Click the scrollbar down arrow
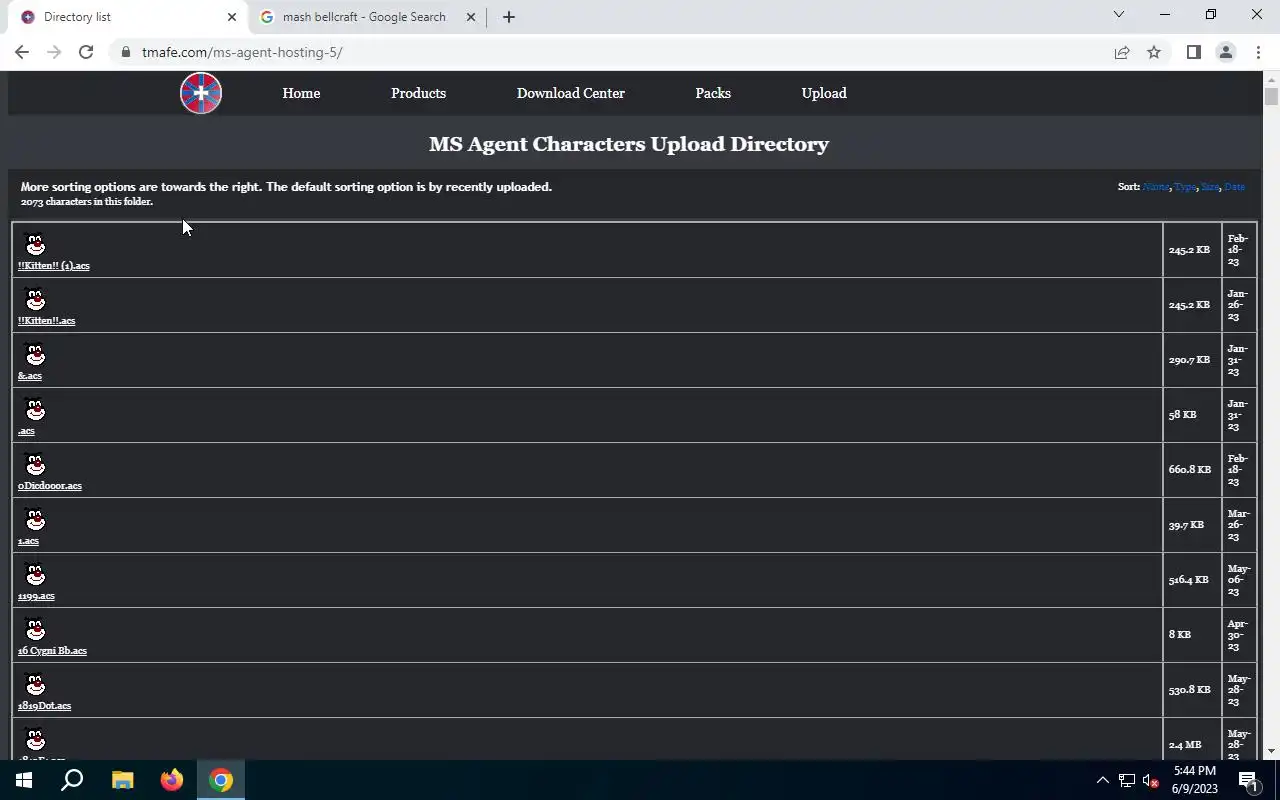The image size is (1280, 800). click(1271, 751)
